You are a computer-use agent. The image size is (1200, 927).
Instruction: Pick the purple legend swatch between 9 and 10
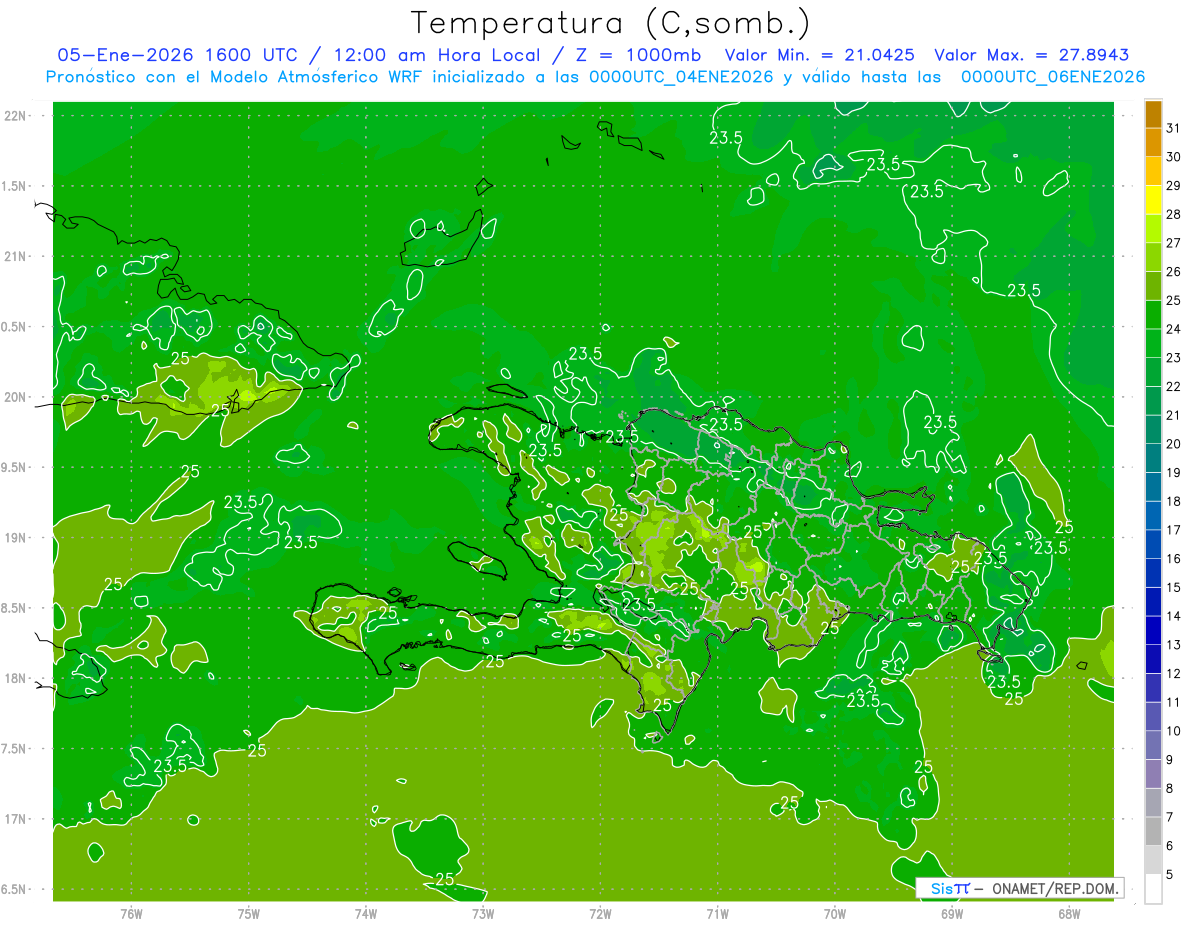[1153, 745]
